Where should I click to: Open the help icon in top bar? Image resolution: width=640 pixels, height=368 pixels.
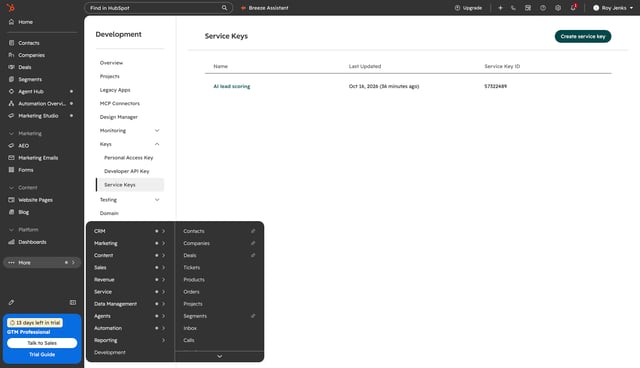click(x=543, y=8)
